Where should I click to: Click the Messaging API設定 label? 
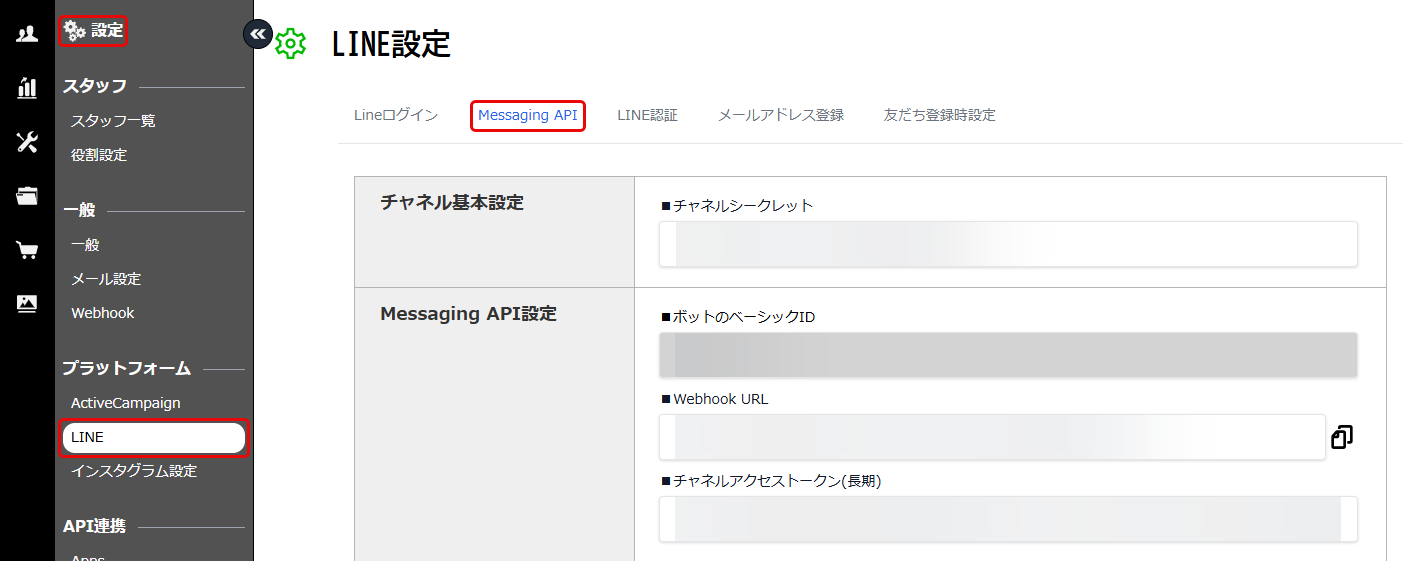pos(468,314)
